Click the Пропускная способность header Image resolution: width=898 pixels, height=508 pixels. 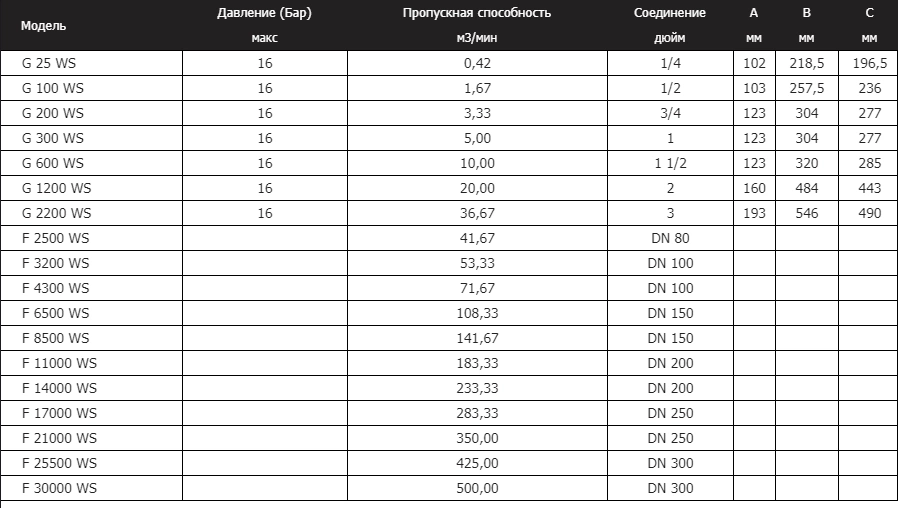pyautogui.click(x=476, y=13)
